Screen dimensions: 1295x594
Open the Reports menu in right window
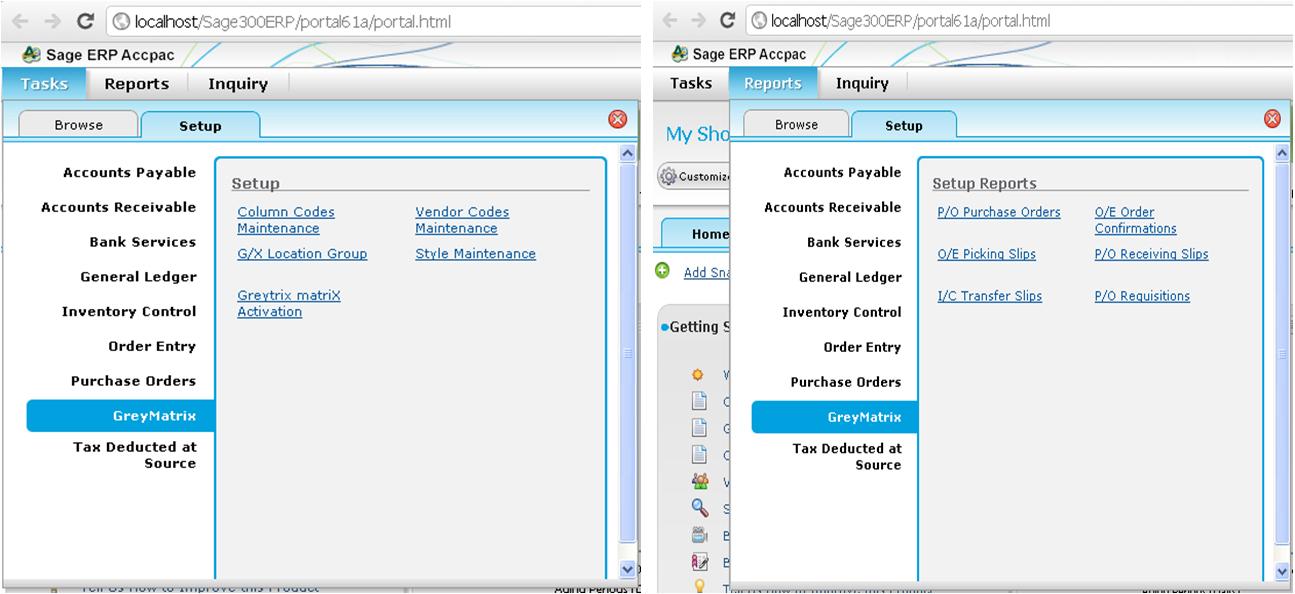(773, 83)
